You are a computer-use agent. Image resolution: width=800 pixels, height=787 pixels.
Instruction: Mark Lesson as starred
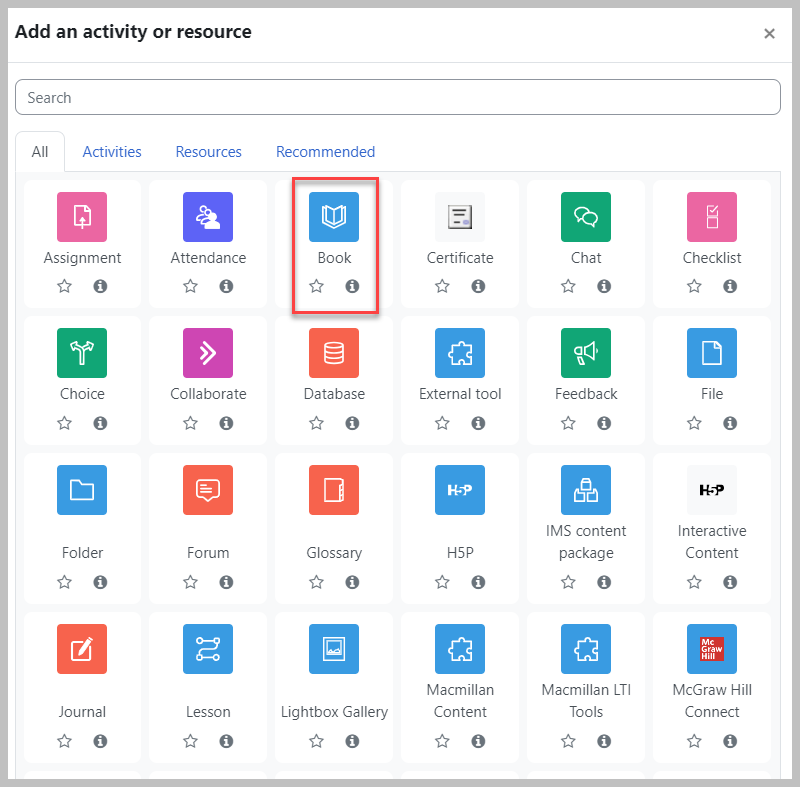[x=190, y=741]
